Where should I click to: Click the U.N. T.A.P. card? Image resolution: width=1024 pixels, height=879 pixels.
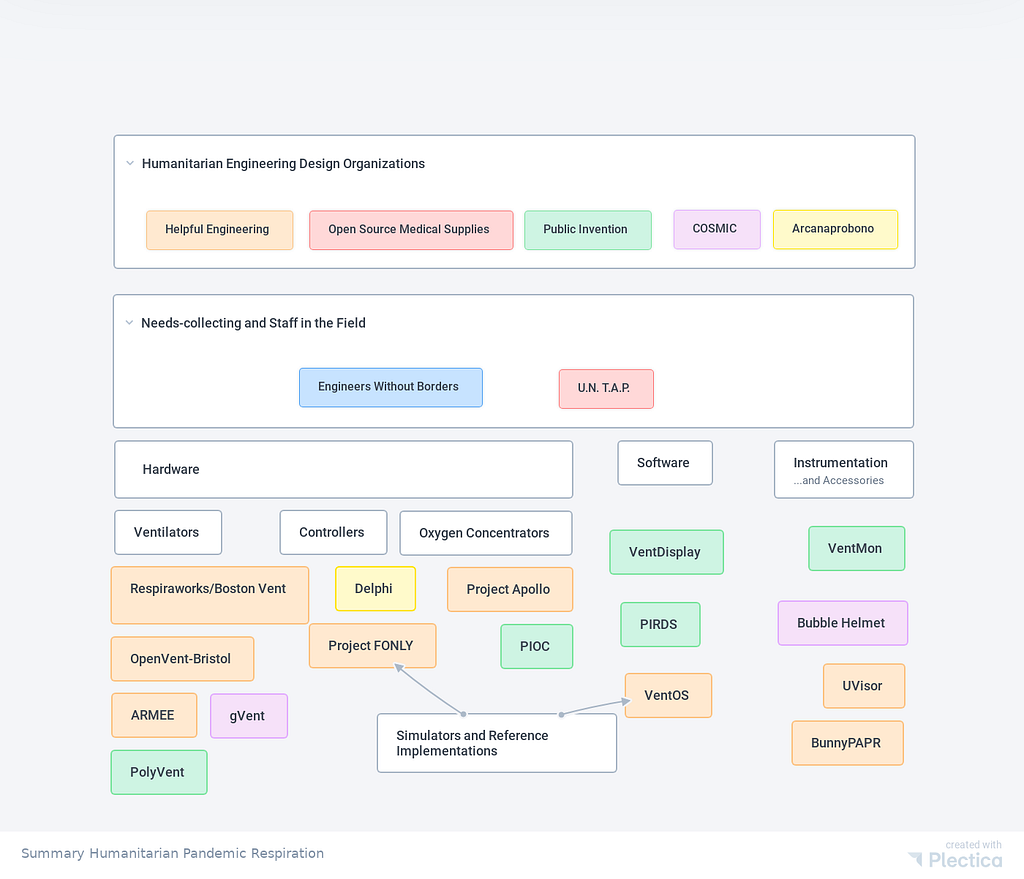[606, 389]
